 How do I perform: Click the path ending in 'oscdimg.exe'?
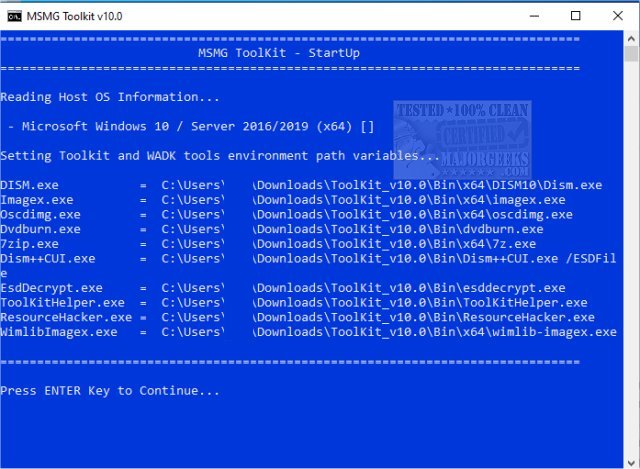click(367, 215)
